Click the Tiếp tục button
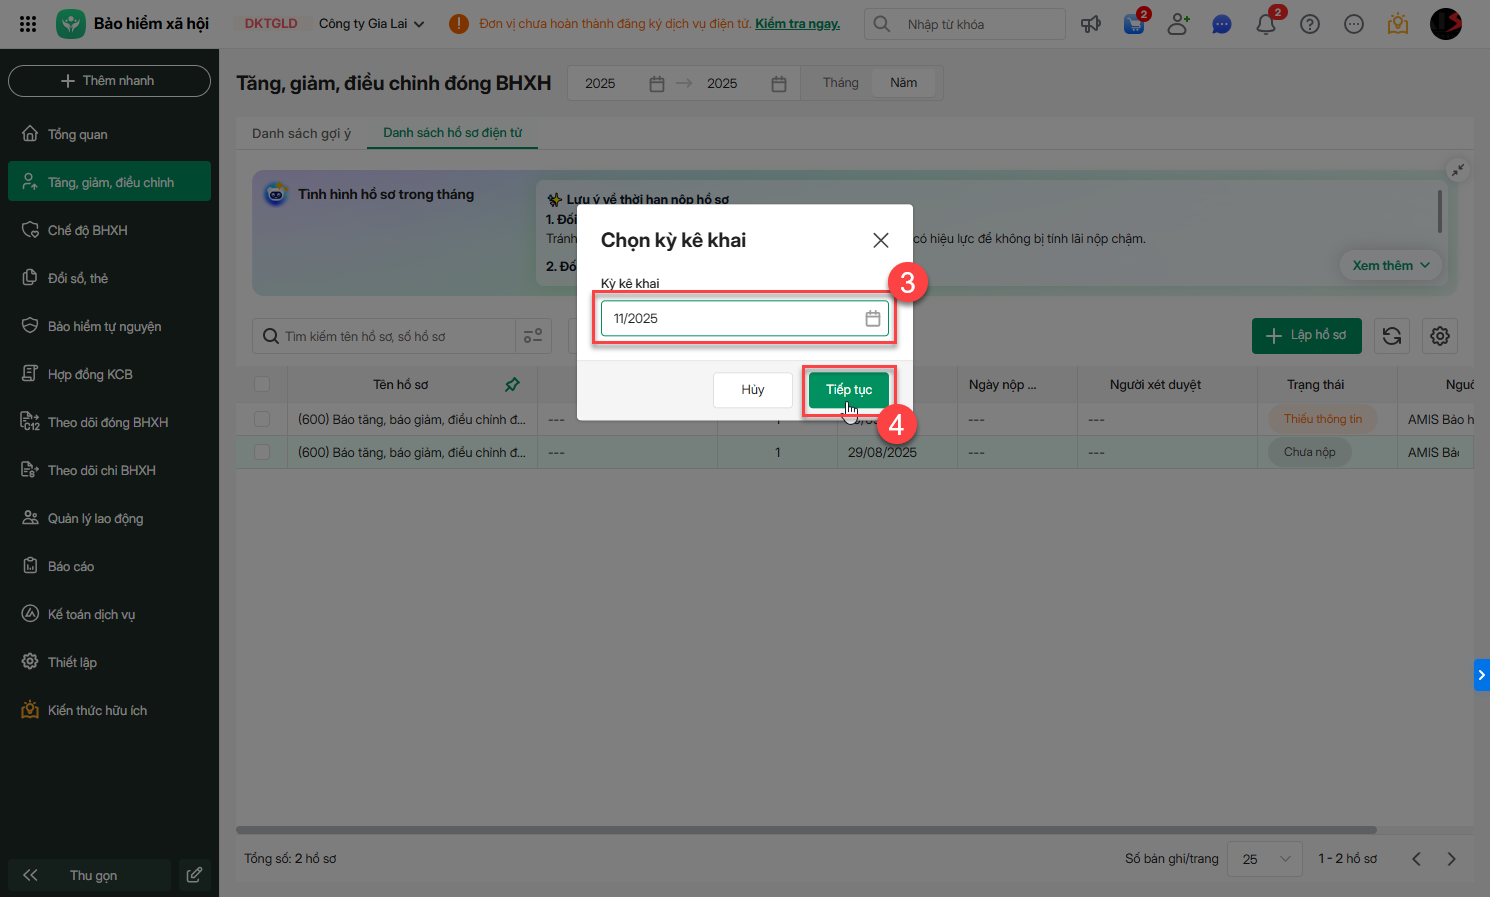The image size is (1490, 897). [848, 389]
